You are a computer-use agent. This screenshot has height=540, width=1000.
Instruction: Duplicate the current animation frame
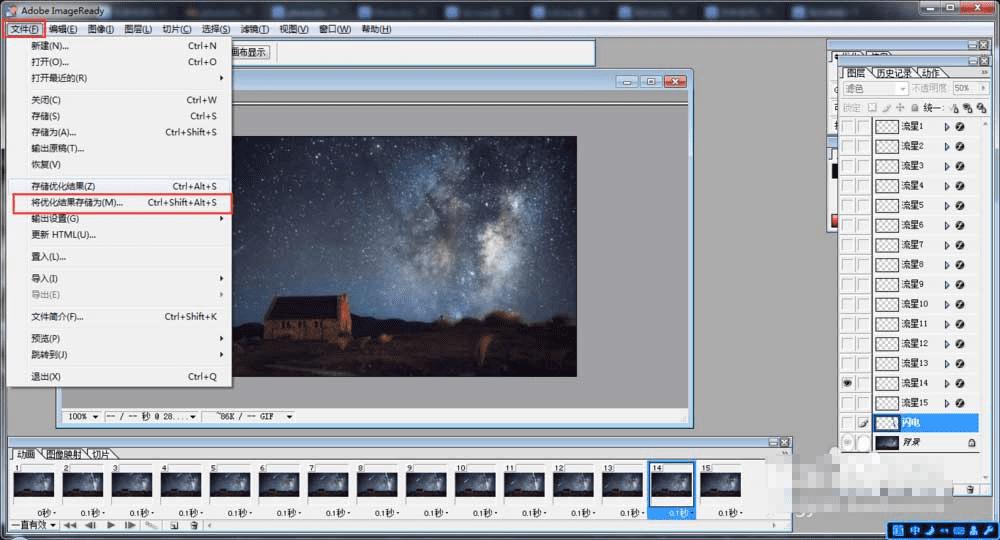tap(174, 525)
